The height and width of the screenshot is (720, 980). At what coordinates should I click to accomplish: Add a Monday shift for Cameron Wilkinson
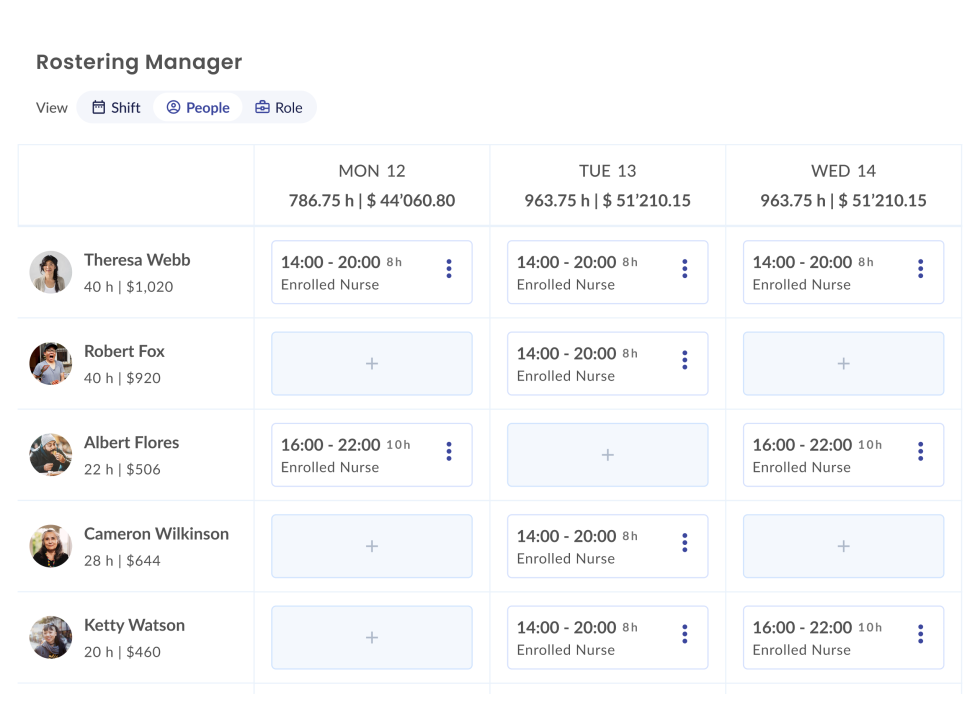pos(372,546)
